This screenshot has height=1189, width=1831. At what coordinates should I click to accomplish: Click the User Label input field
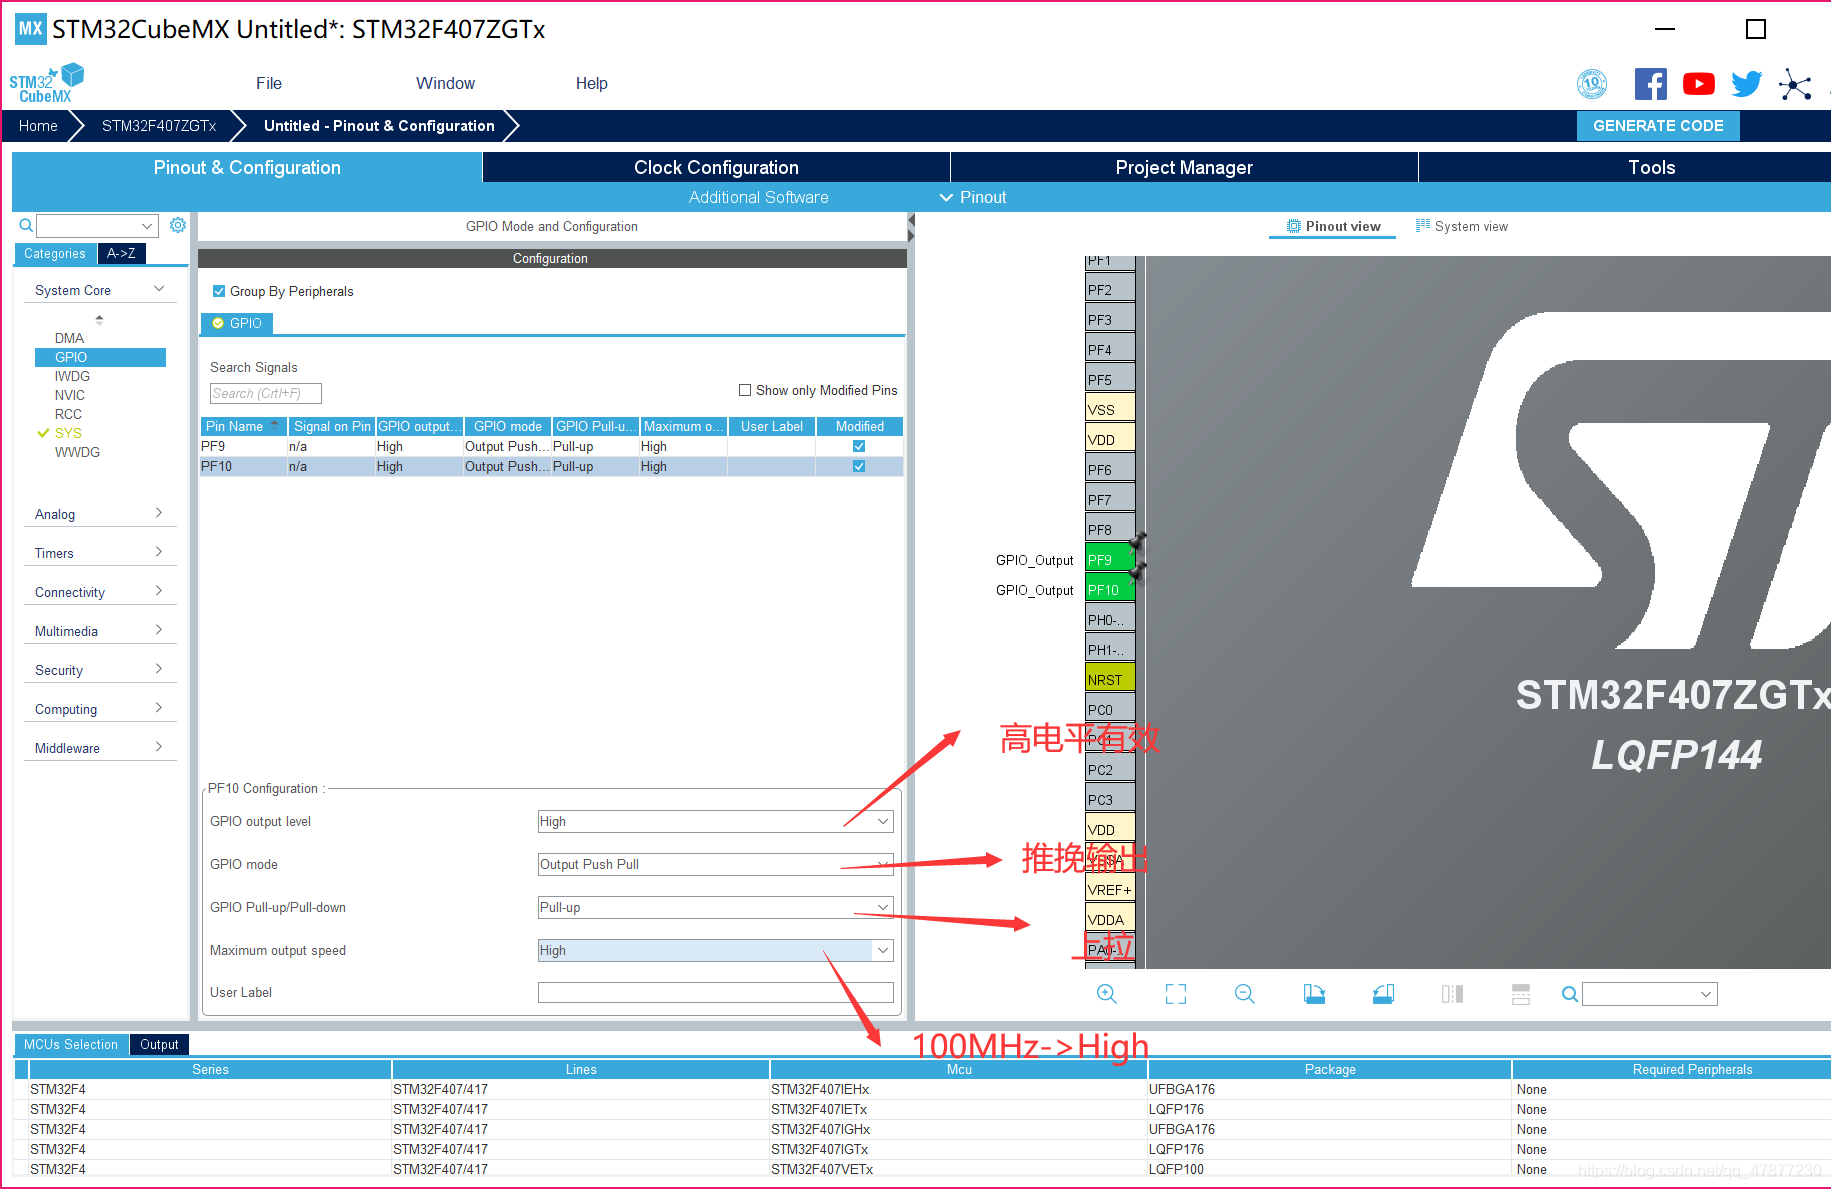pos(715,992)
